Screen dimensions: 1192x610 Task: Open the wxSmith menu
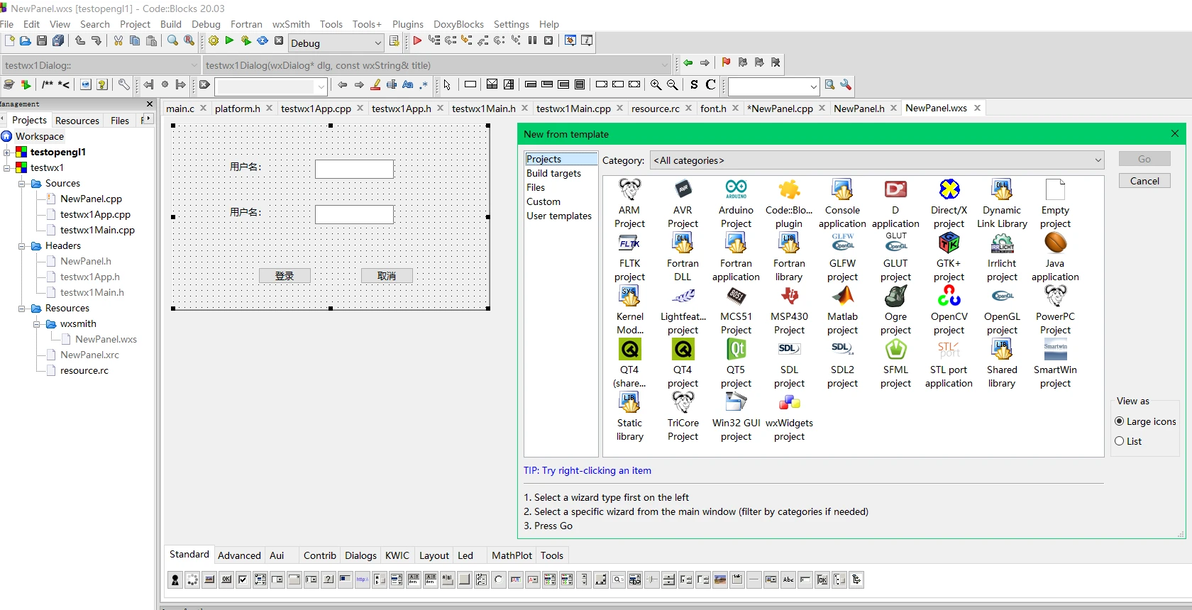291,24
